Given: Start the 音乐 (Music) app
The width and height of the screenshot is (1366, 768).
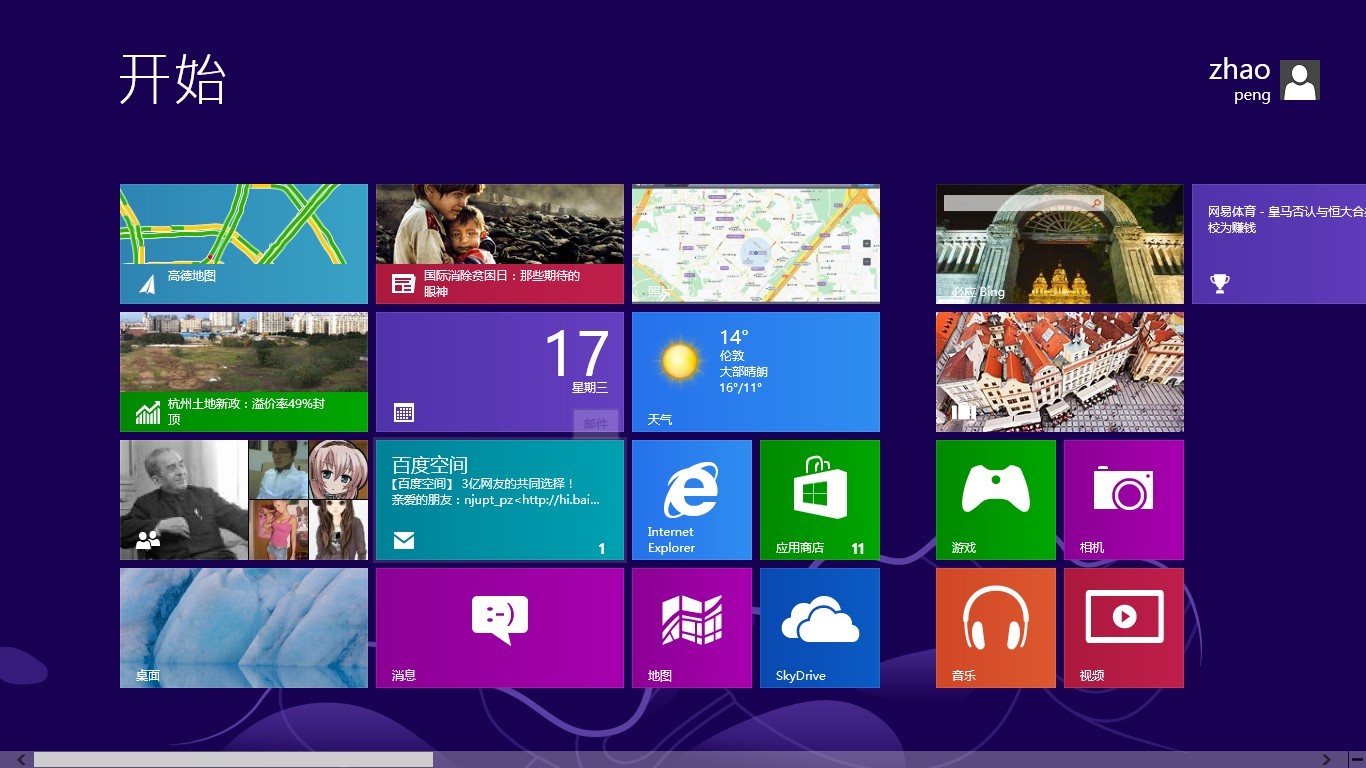Looking at the screenshot, I should coord(995,627).
